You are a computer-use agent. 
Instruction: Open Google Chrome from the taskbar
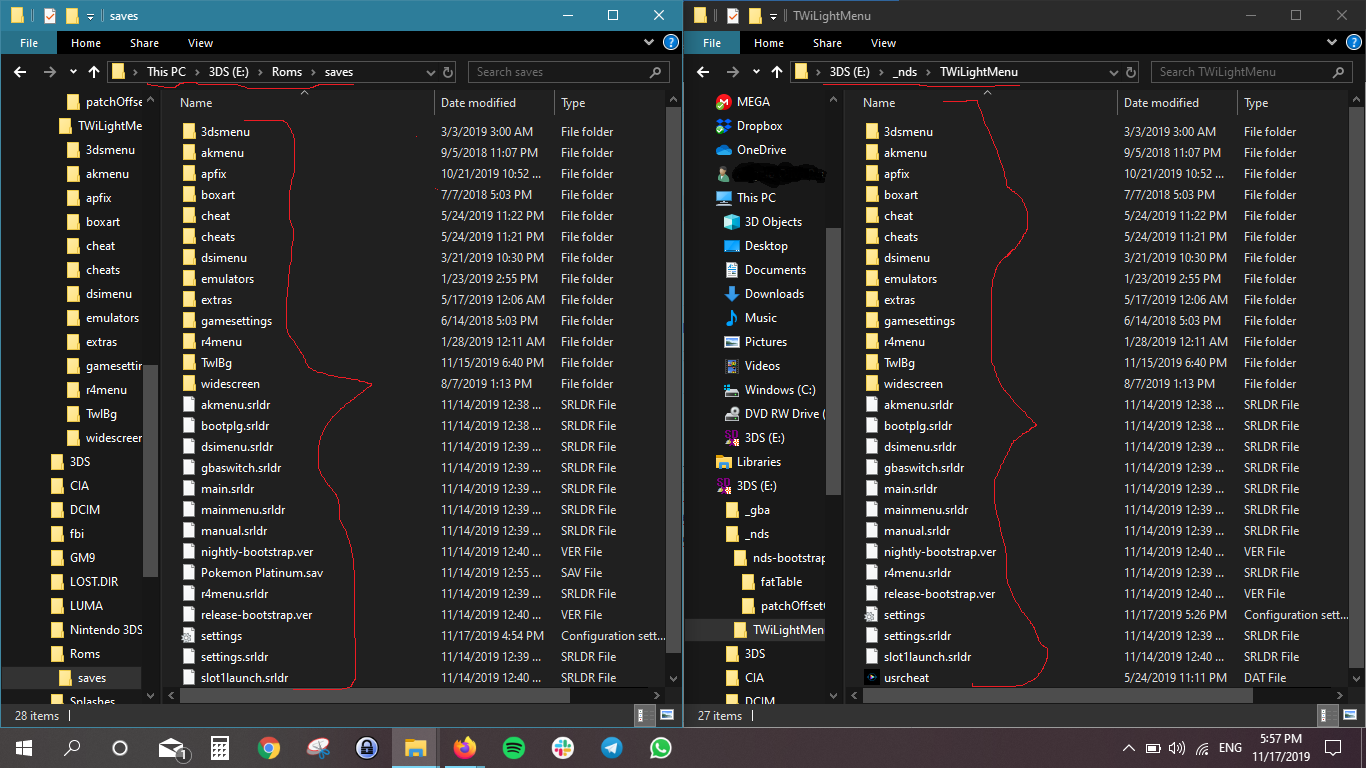click(x=268, y=747)
